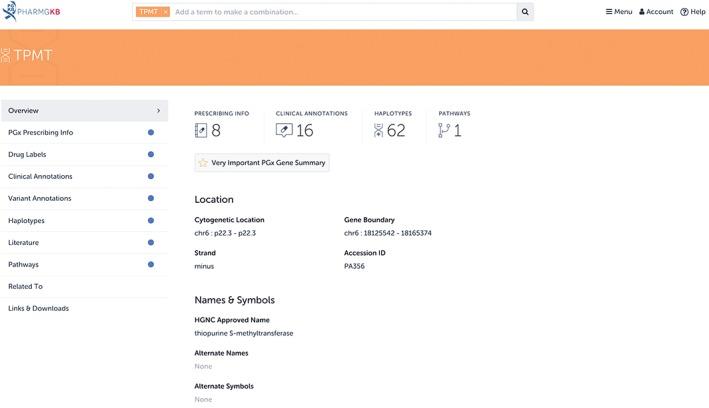This screenshot has height=408, width=709.
Task: Click the Clinical Annotations count icon
Action: click(x=284, y=131)
